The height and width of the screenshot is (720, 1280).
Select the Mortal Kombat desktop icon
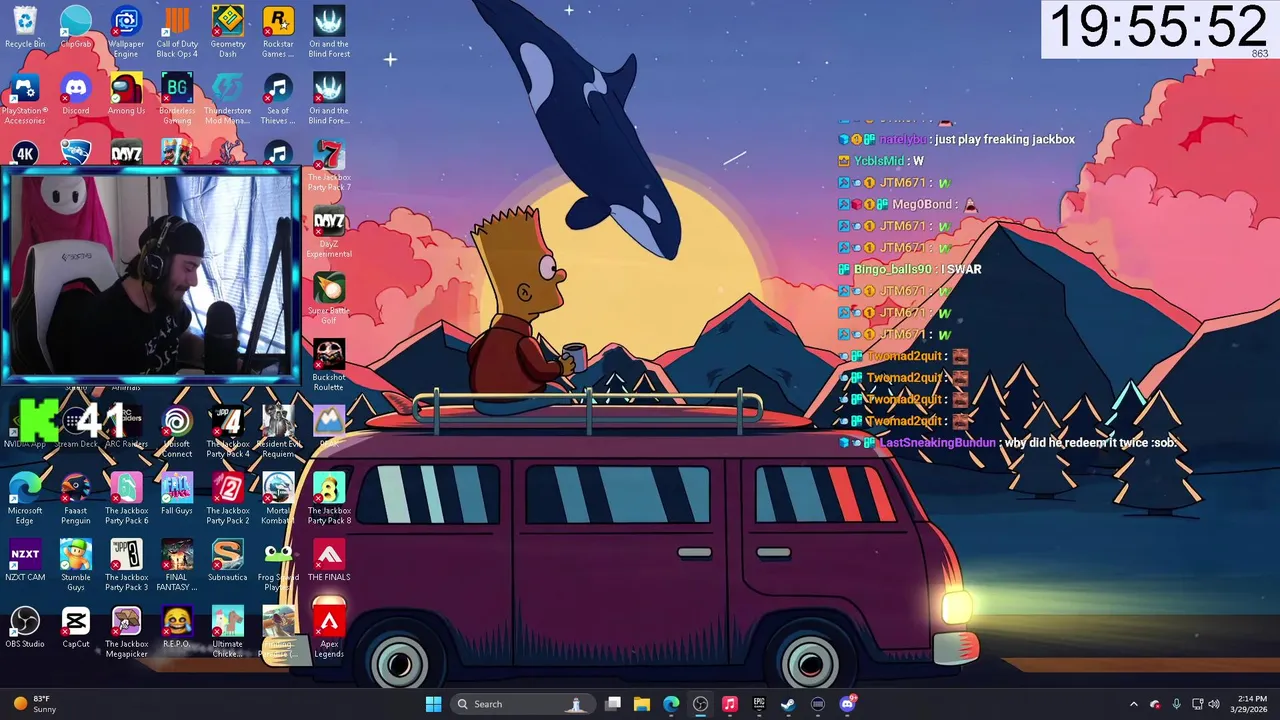(x=278, y=500)
